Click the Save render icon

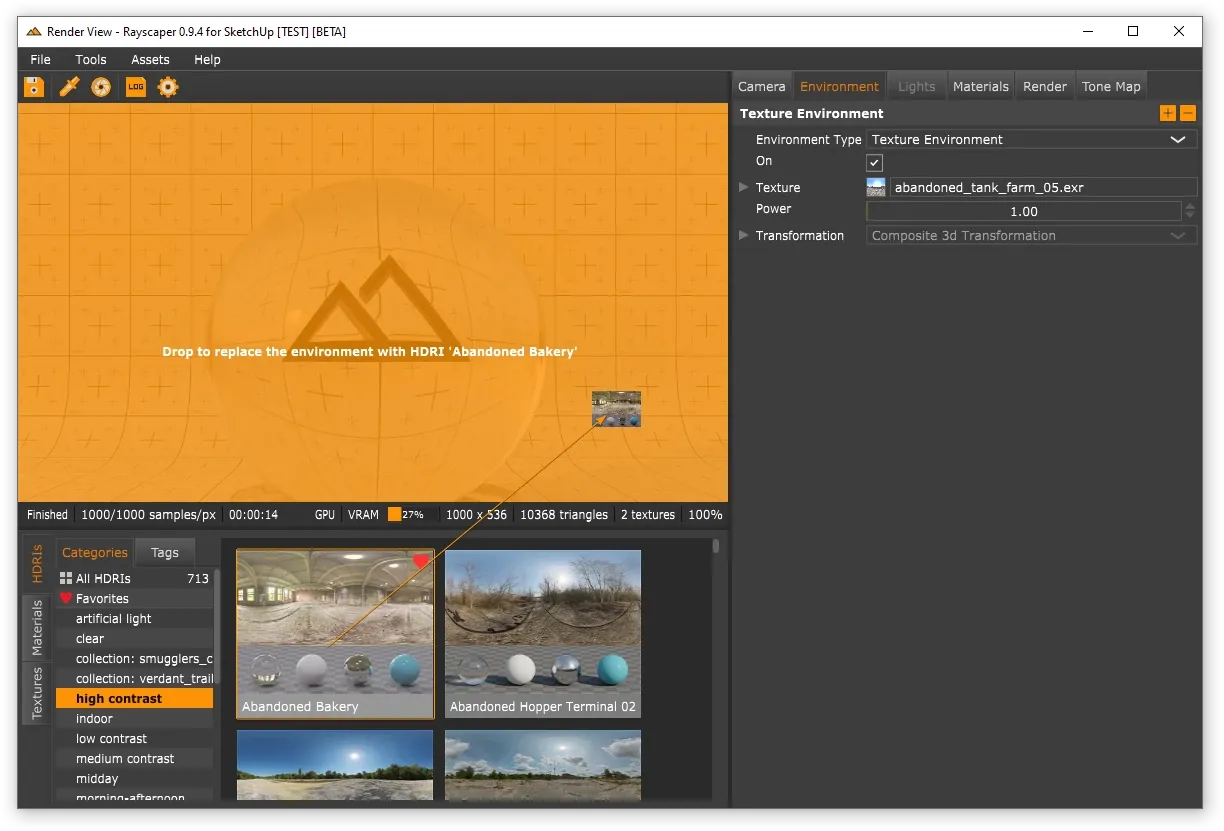33,87
